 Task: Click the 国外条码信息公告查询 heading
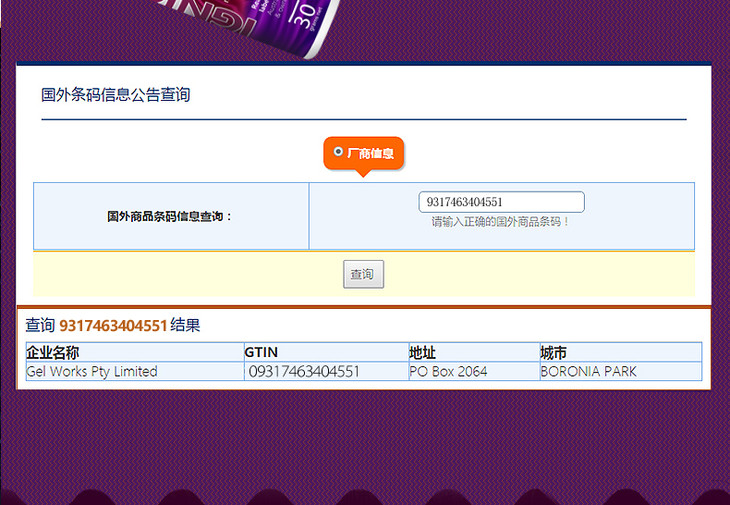[115, 95]
